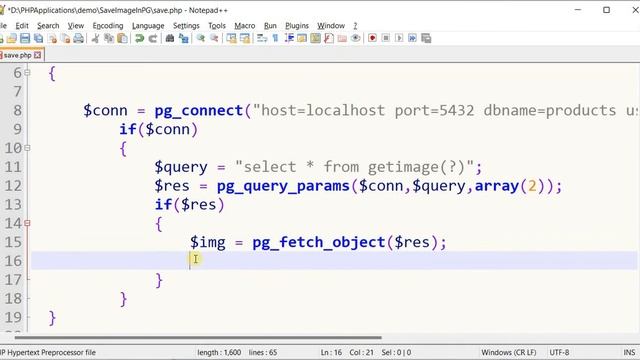Collapse the code block at line 10
Screen dimensions: 640x360
pyautogui.click(x=27, y=148)
